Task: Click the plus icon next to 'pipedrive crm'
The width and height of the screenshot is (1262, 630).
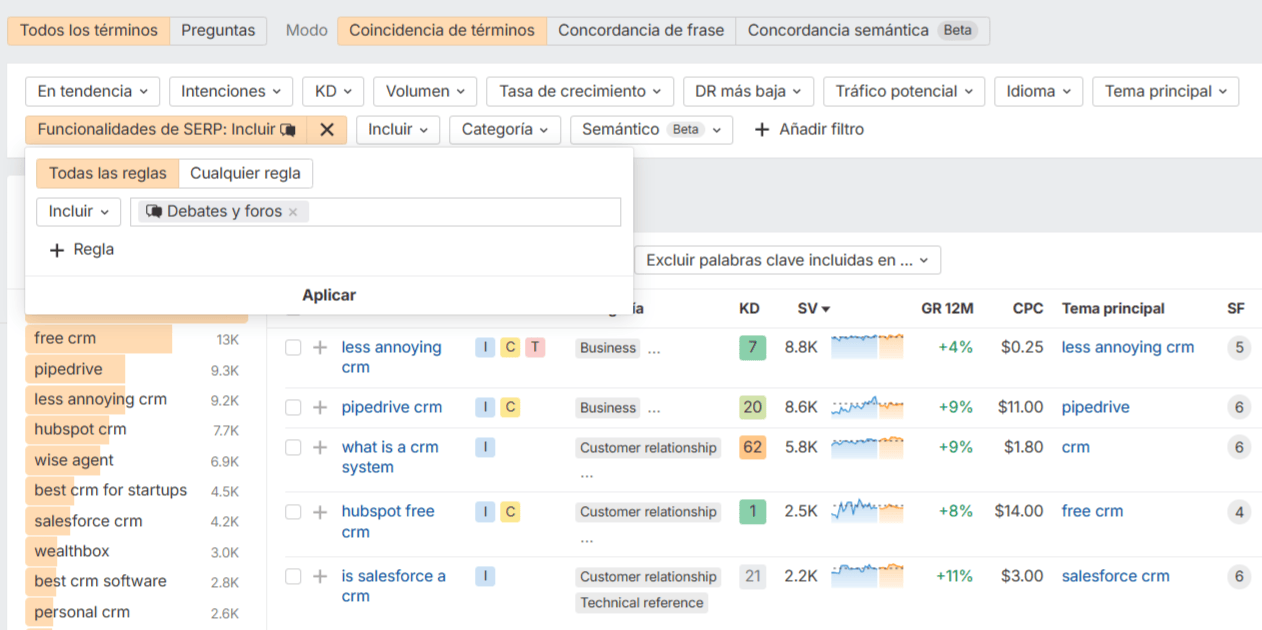Action: 320,408
